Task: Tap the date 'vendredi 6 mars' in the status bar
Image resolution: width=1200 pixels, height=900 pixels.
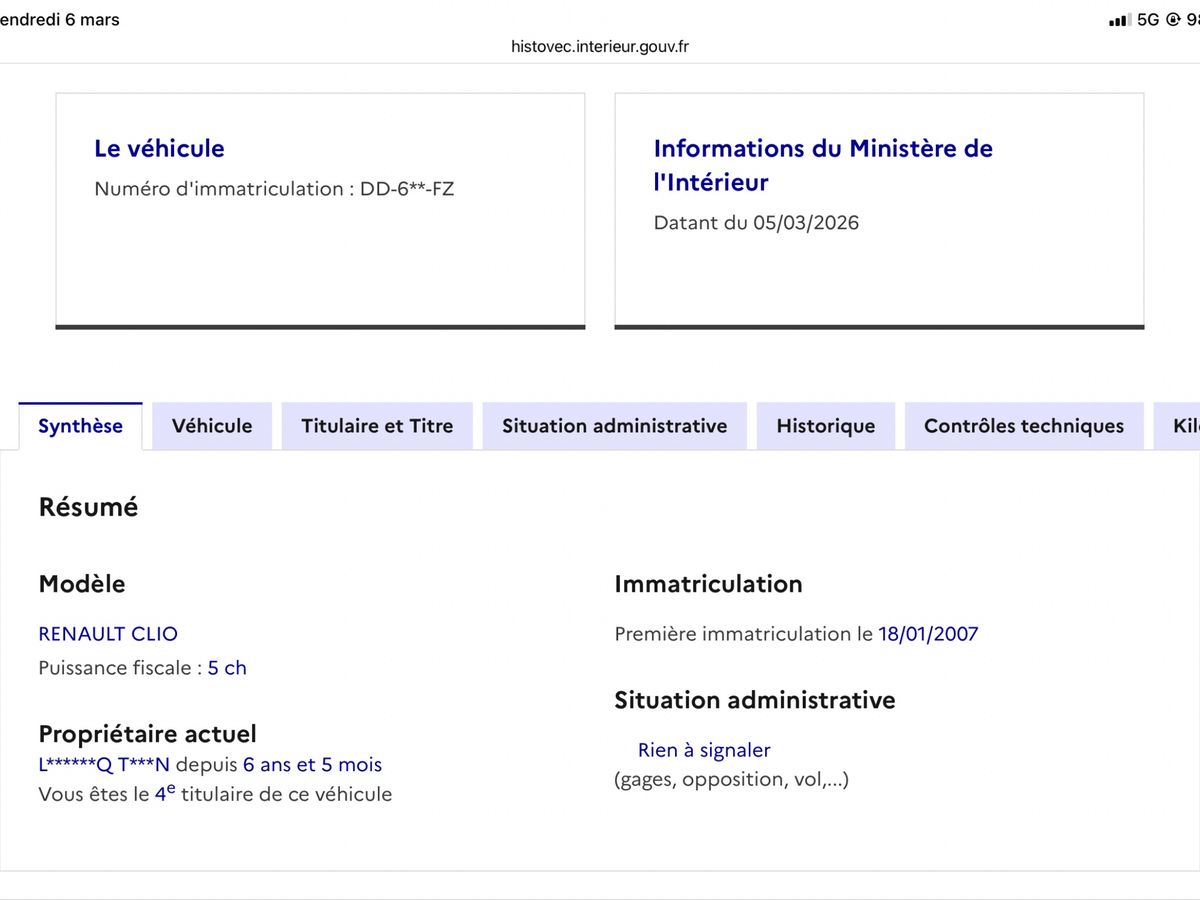Action: pos(60,18)
